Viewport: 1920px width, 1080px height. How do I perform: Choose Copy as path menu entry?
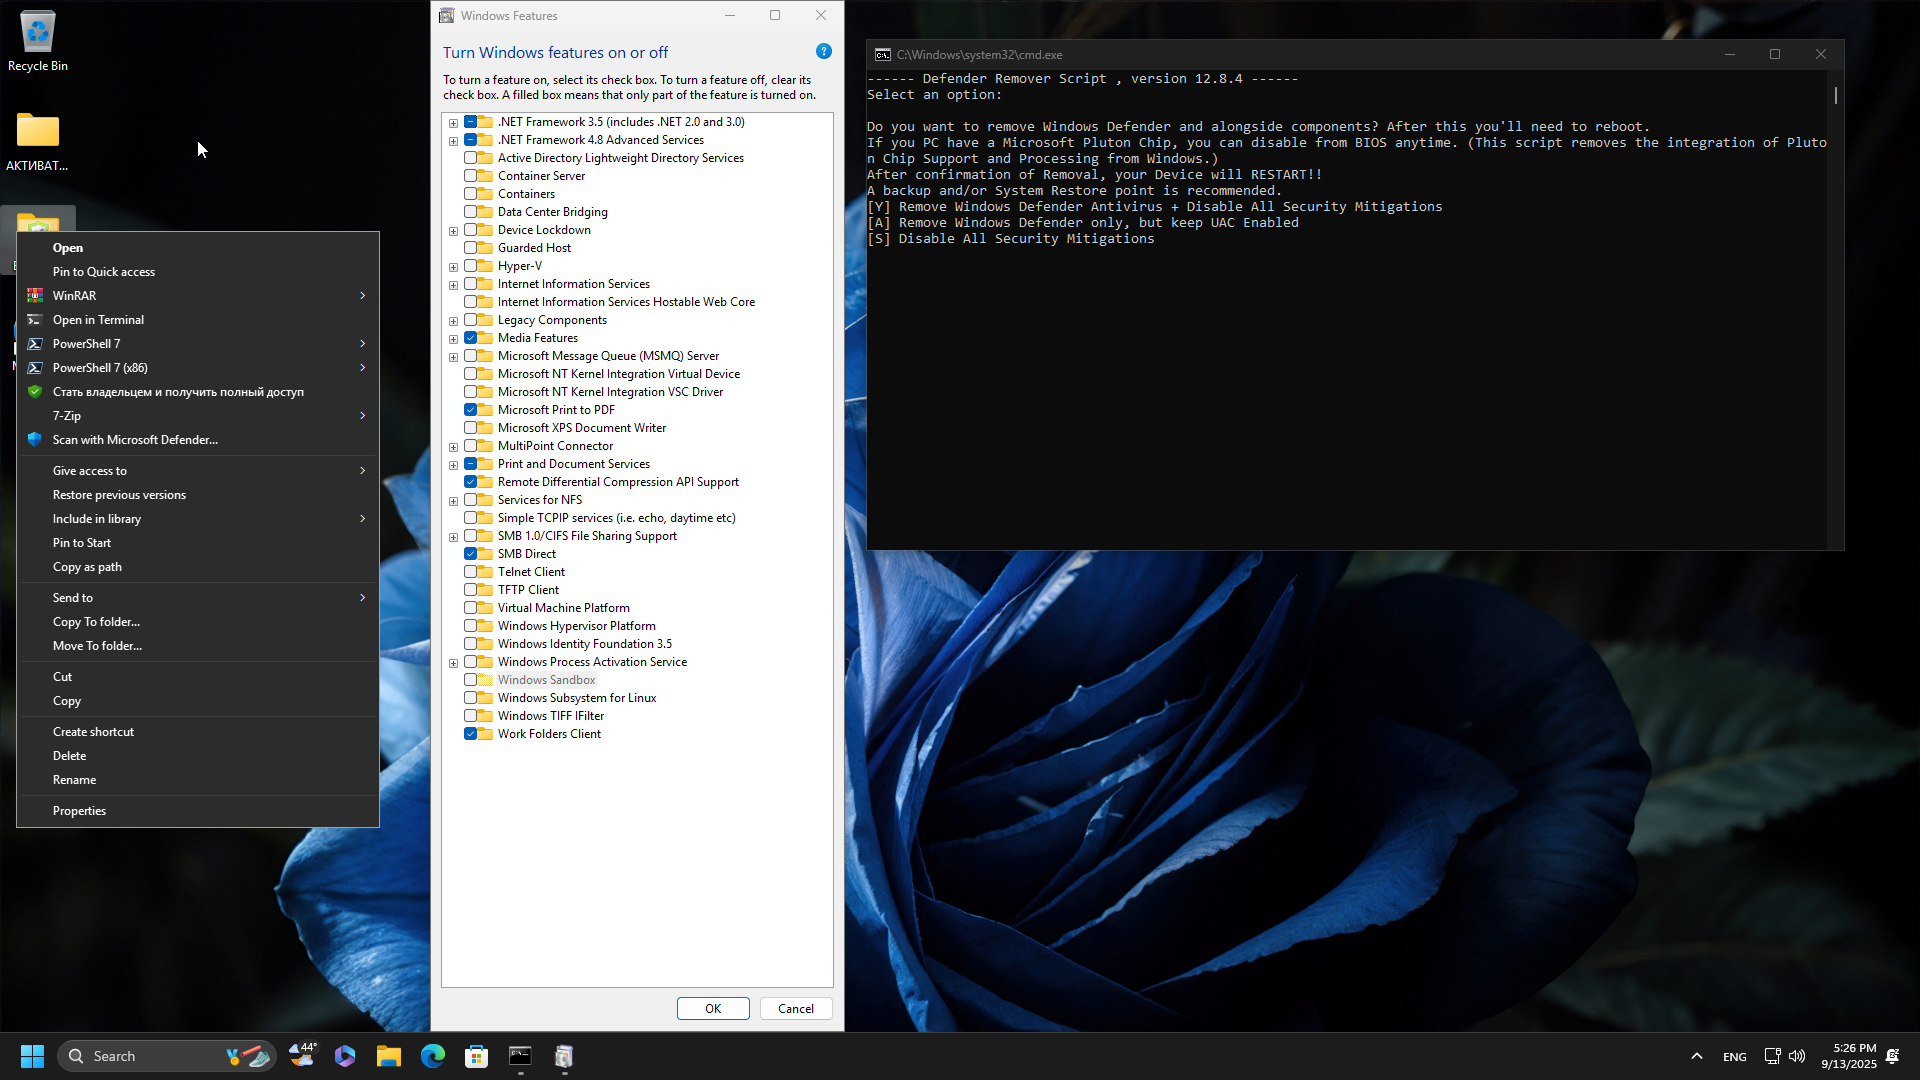point(198,567)
